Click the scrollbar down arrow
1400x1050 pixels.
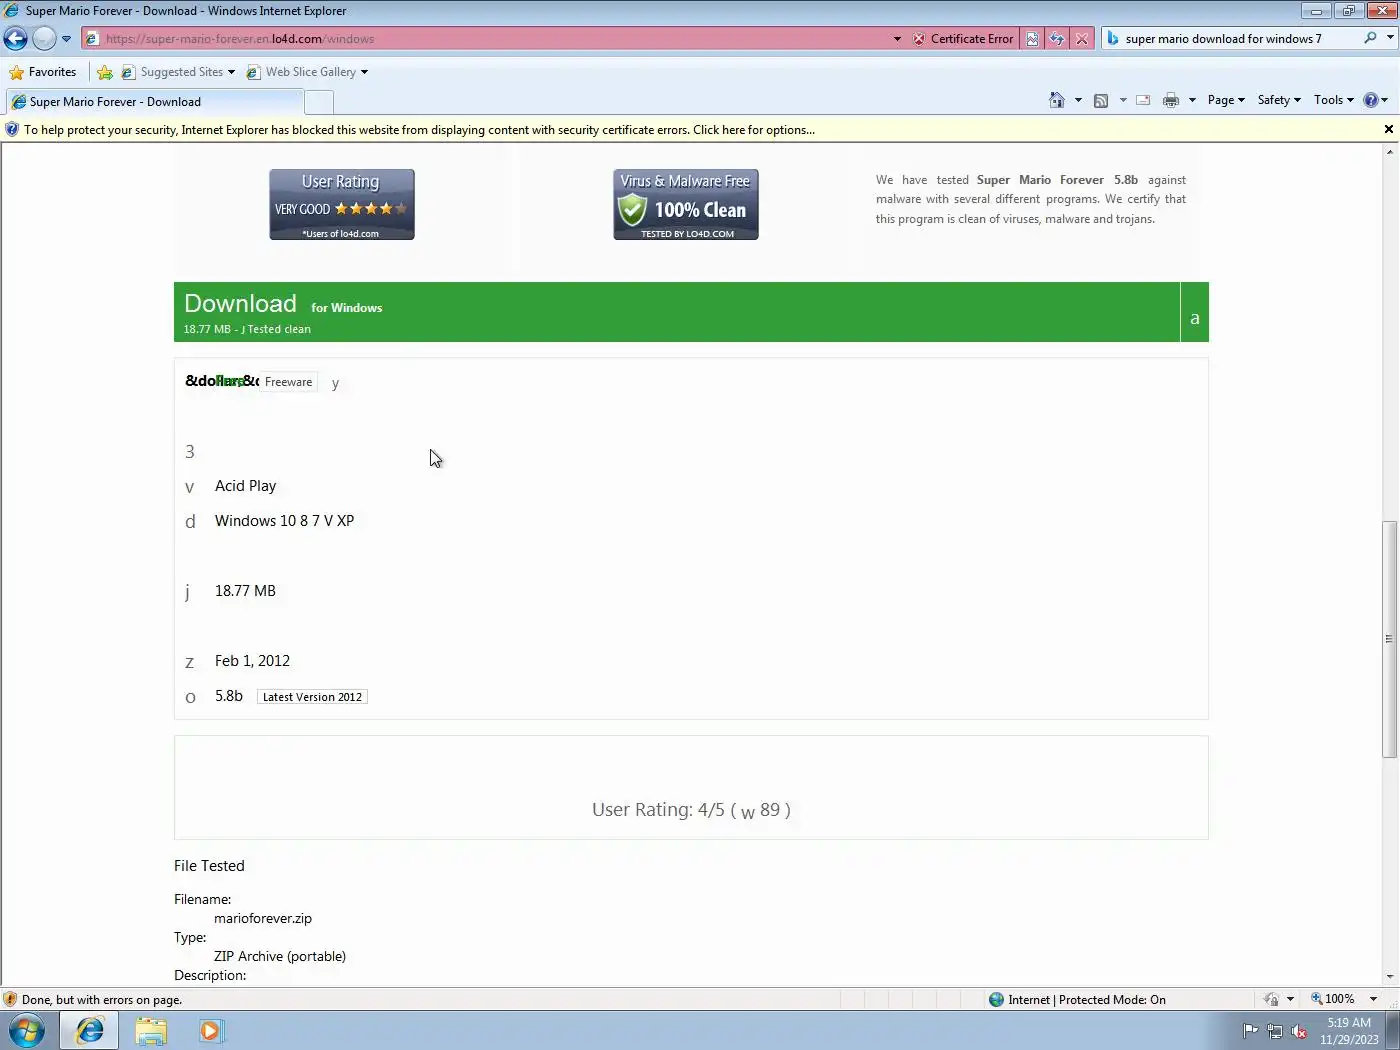1389,977
